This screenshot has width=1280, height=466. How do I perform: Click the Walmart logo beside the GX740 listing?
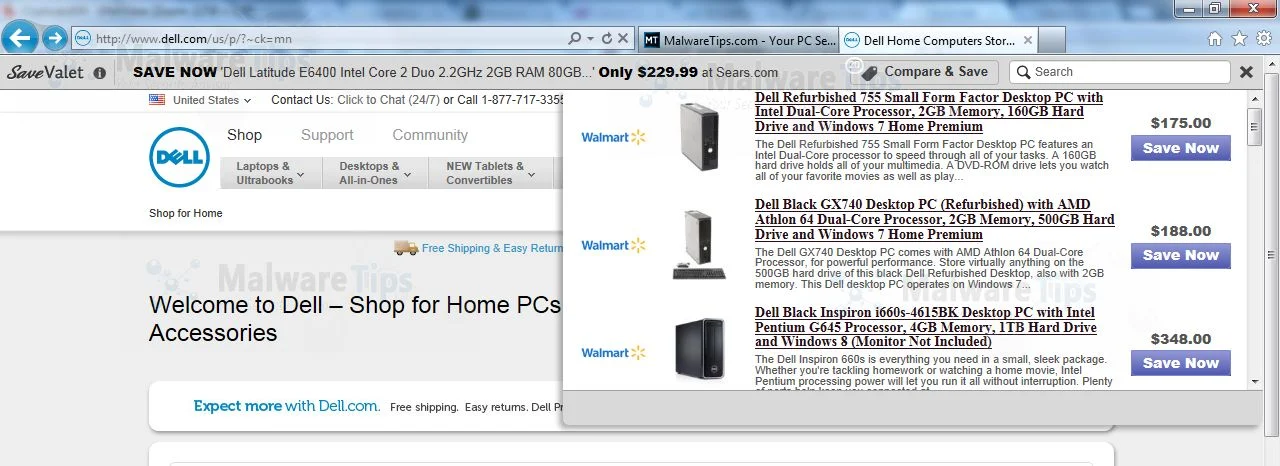(613, 245)
